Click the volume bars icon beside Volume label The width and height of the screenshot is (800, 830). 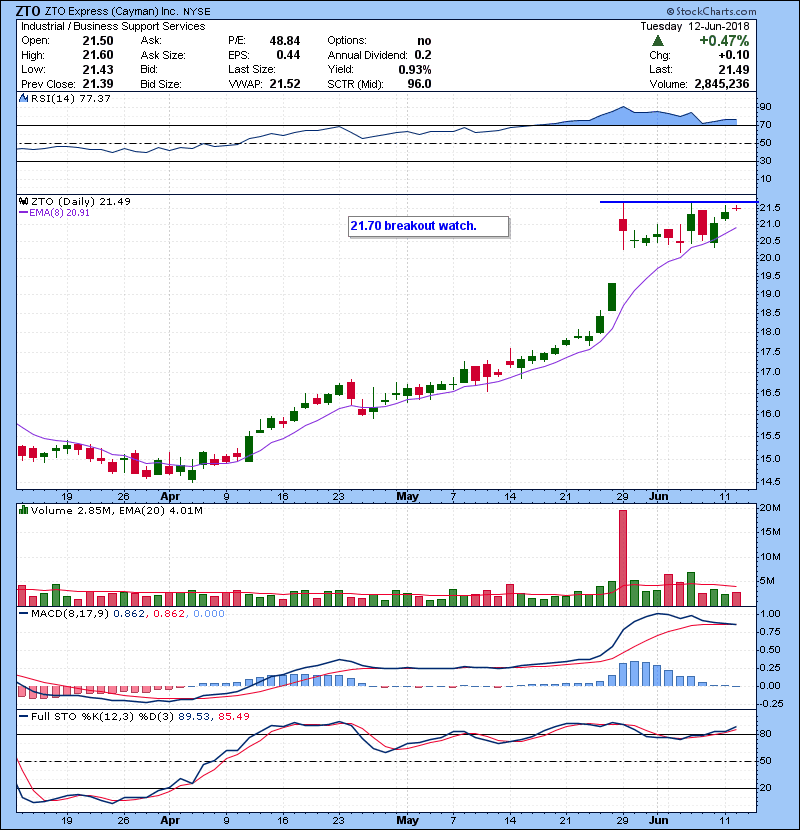(23, 510)
